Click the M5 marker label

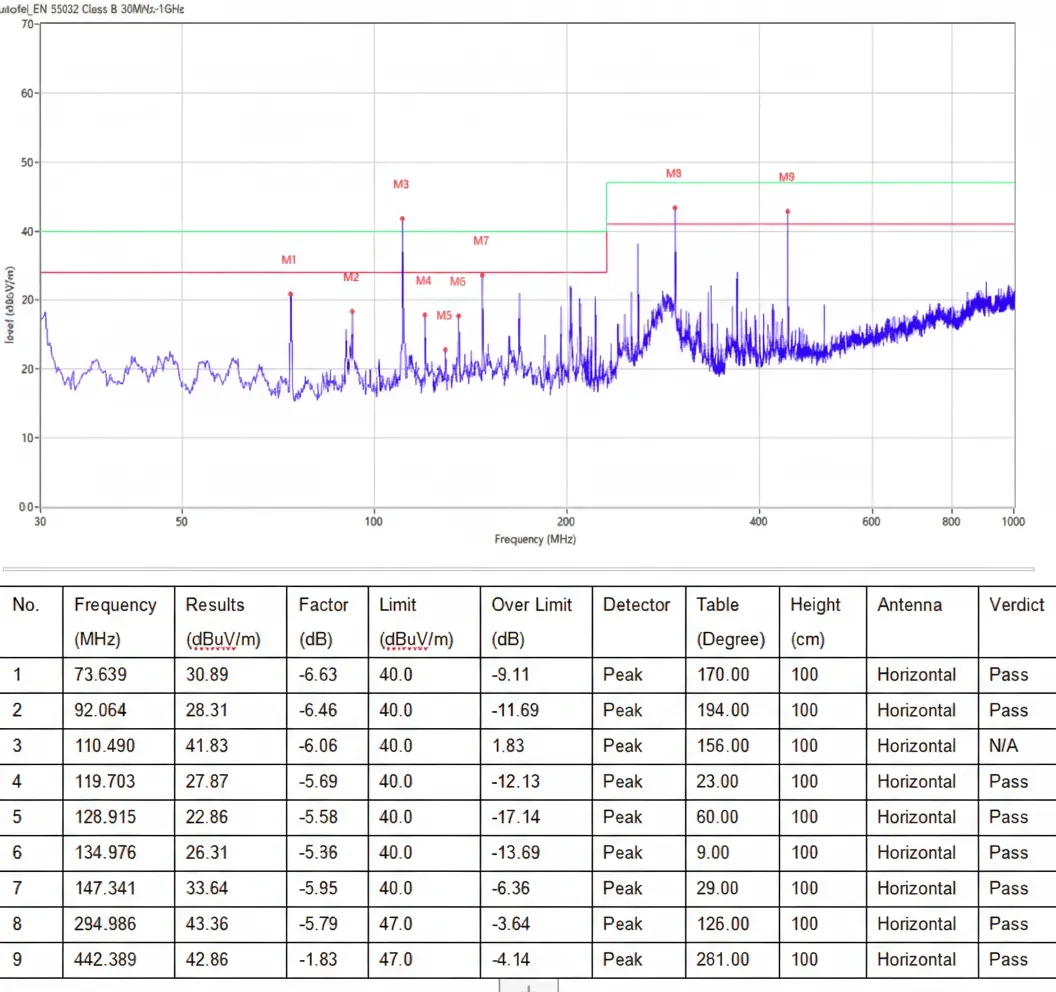click(x=444, y=315)
